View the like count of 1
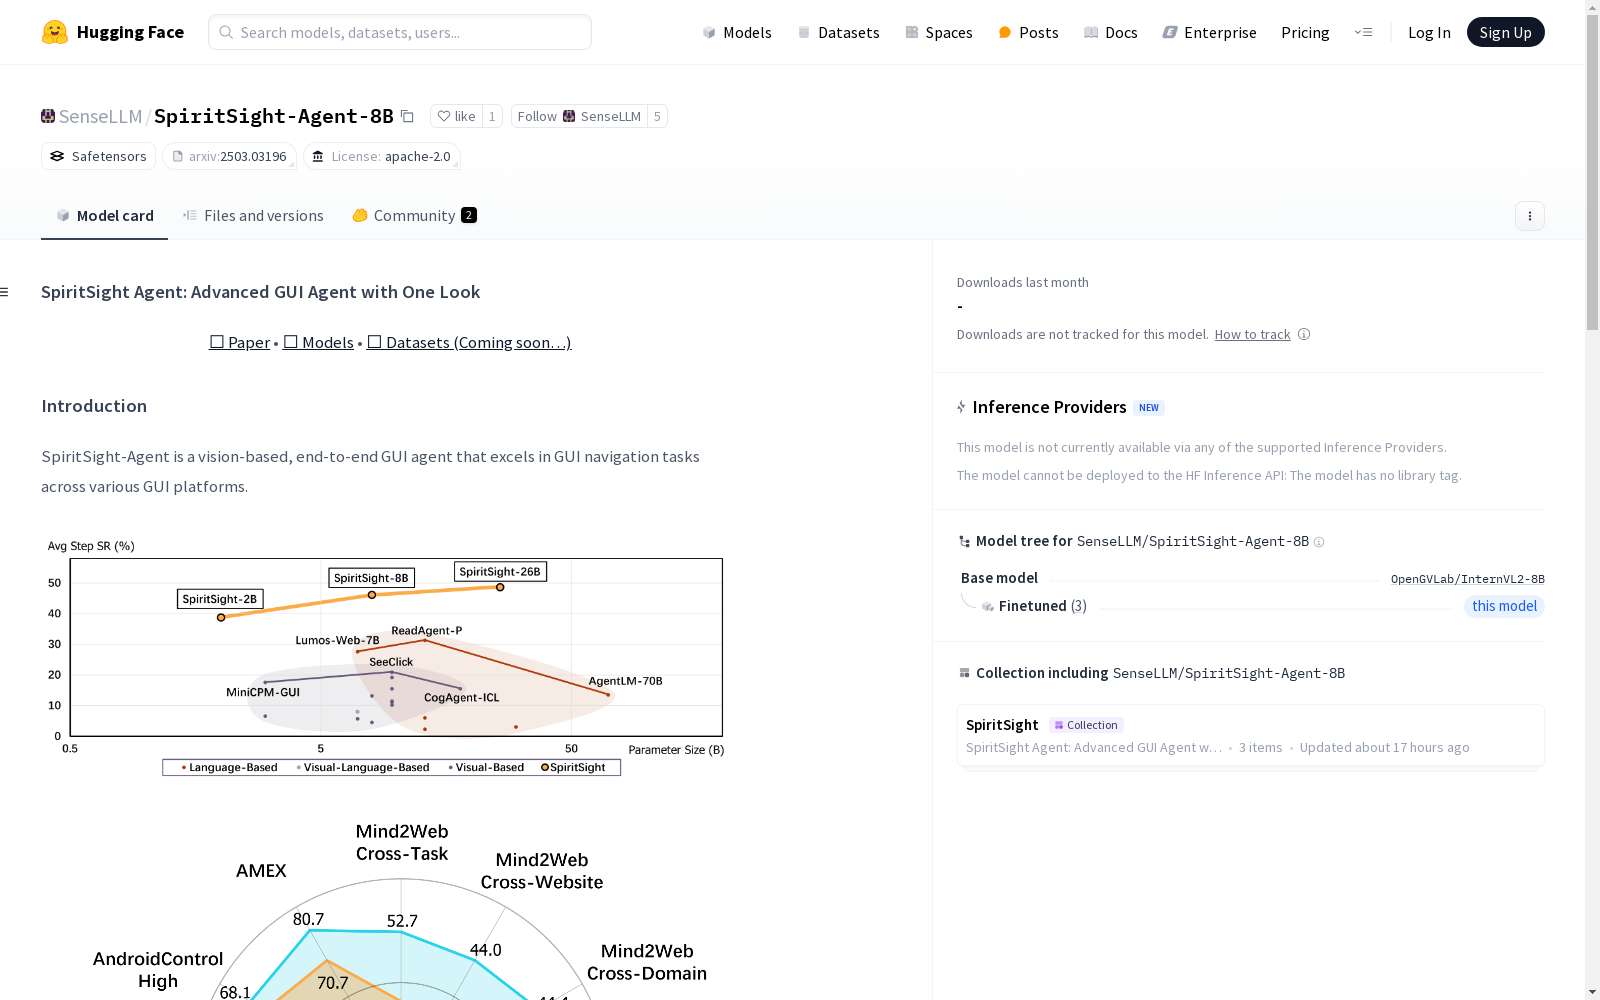 [492, 116]
